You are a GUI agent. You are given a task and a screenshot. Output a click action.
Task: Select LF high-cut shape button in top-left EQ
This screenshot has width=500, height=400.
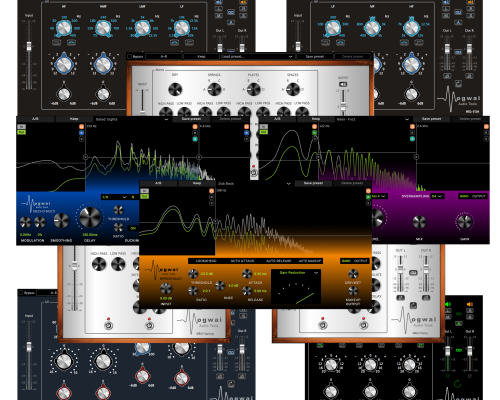pyautogui.click(x=189, y=42)
